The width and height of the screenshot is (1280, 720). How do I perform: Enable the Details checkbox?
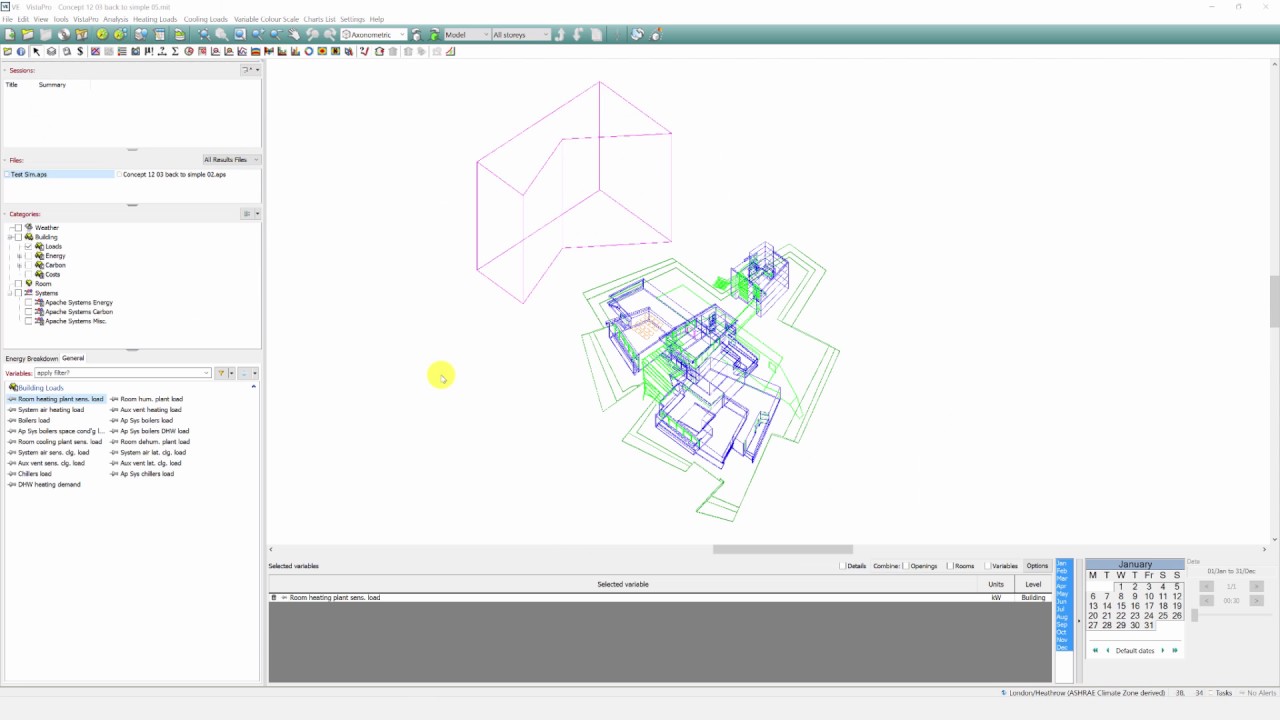(843, 566)
